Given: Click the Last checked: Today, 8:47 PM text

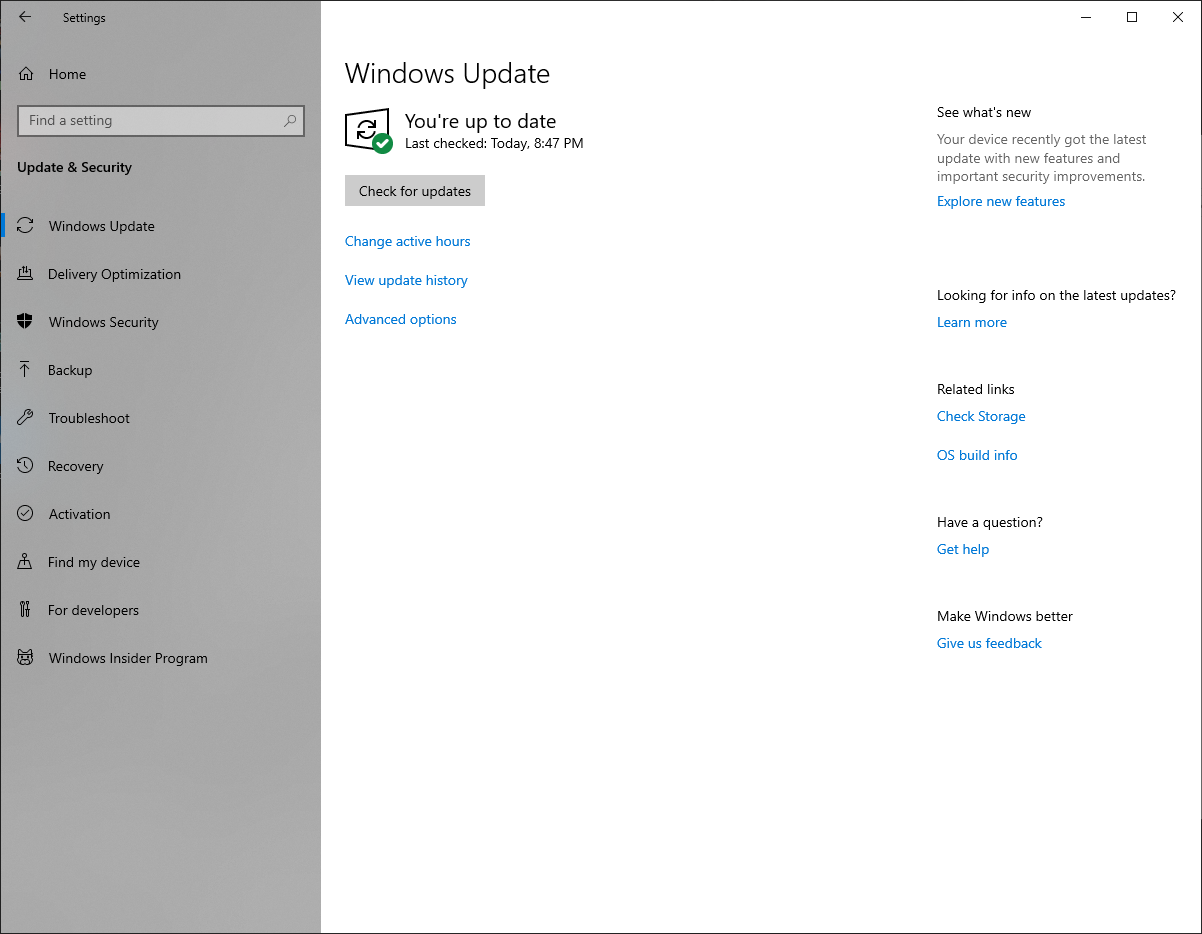Looking at the screenshot, I should pos(494,143).
